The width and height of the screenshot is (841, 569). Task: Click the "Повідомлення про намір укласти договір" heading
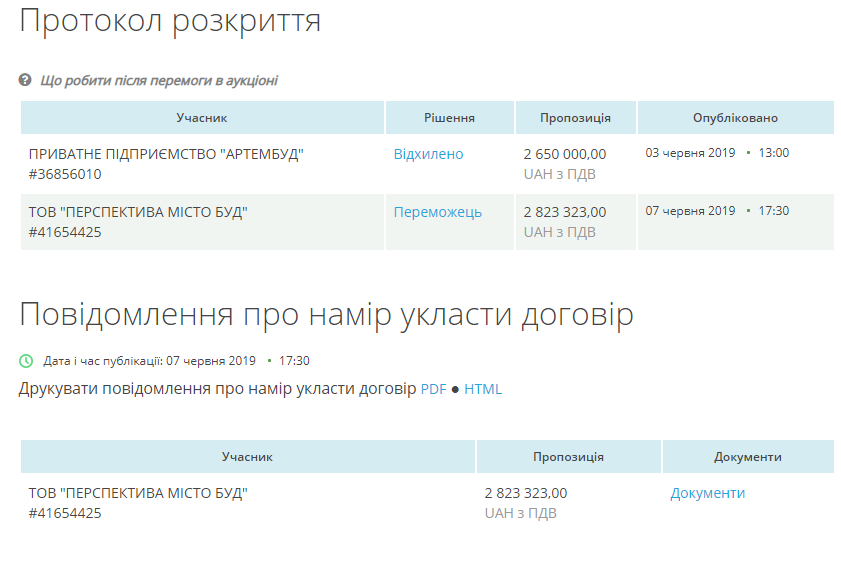326,314
